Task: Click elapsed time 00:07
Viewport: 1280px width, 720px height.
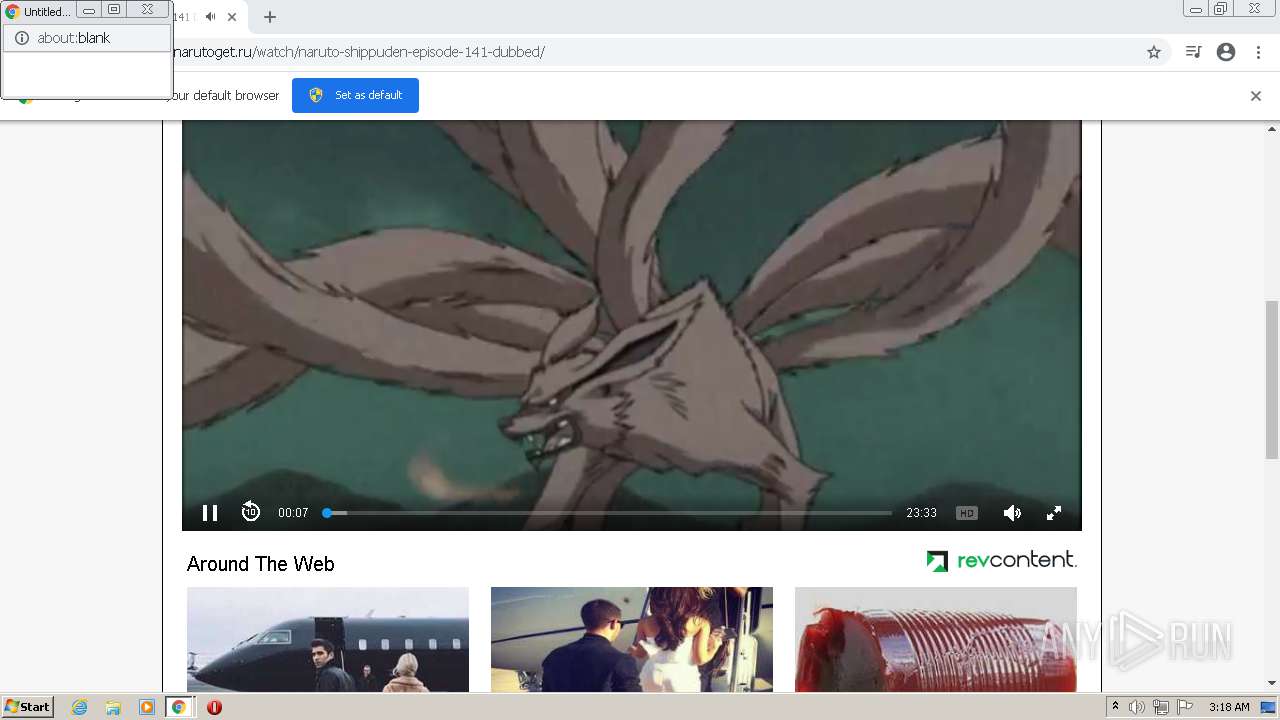Action: [293, 513]
